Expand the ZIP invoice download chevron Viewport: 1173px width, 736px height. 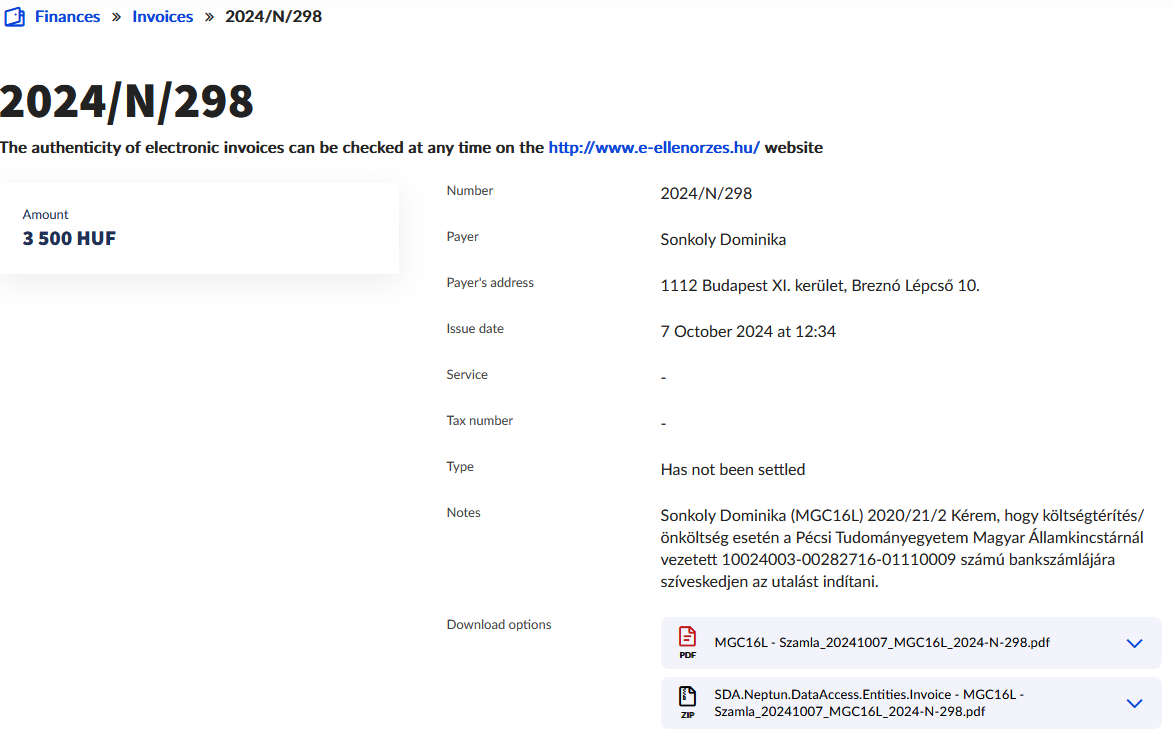coord(1134,703)
